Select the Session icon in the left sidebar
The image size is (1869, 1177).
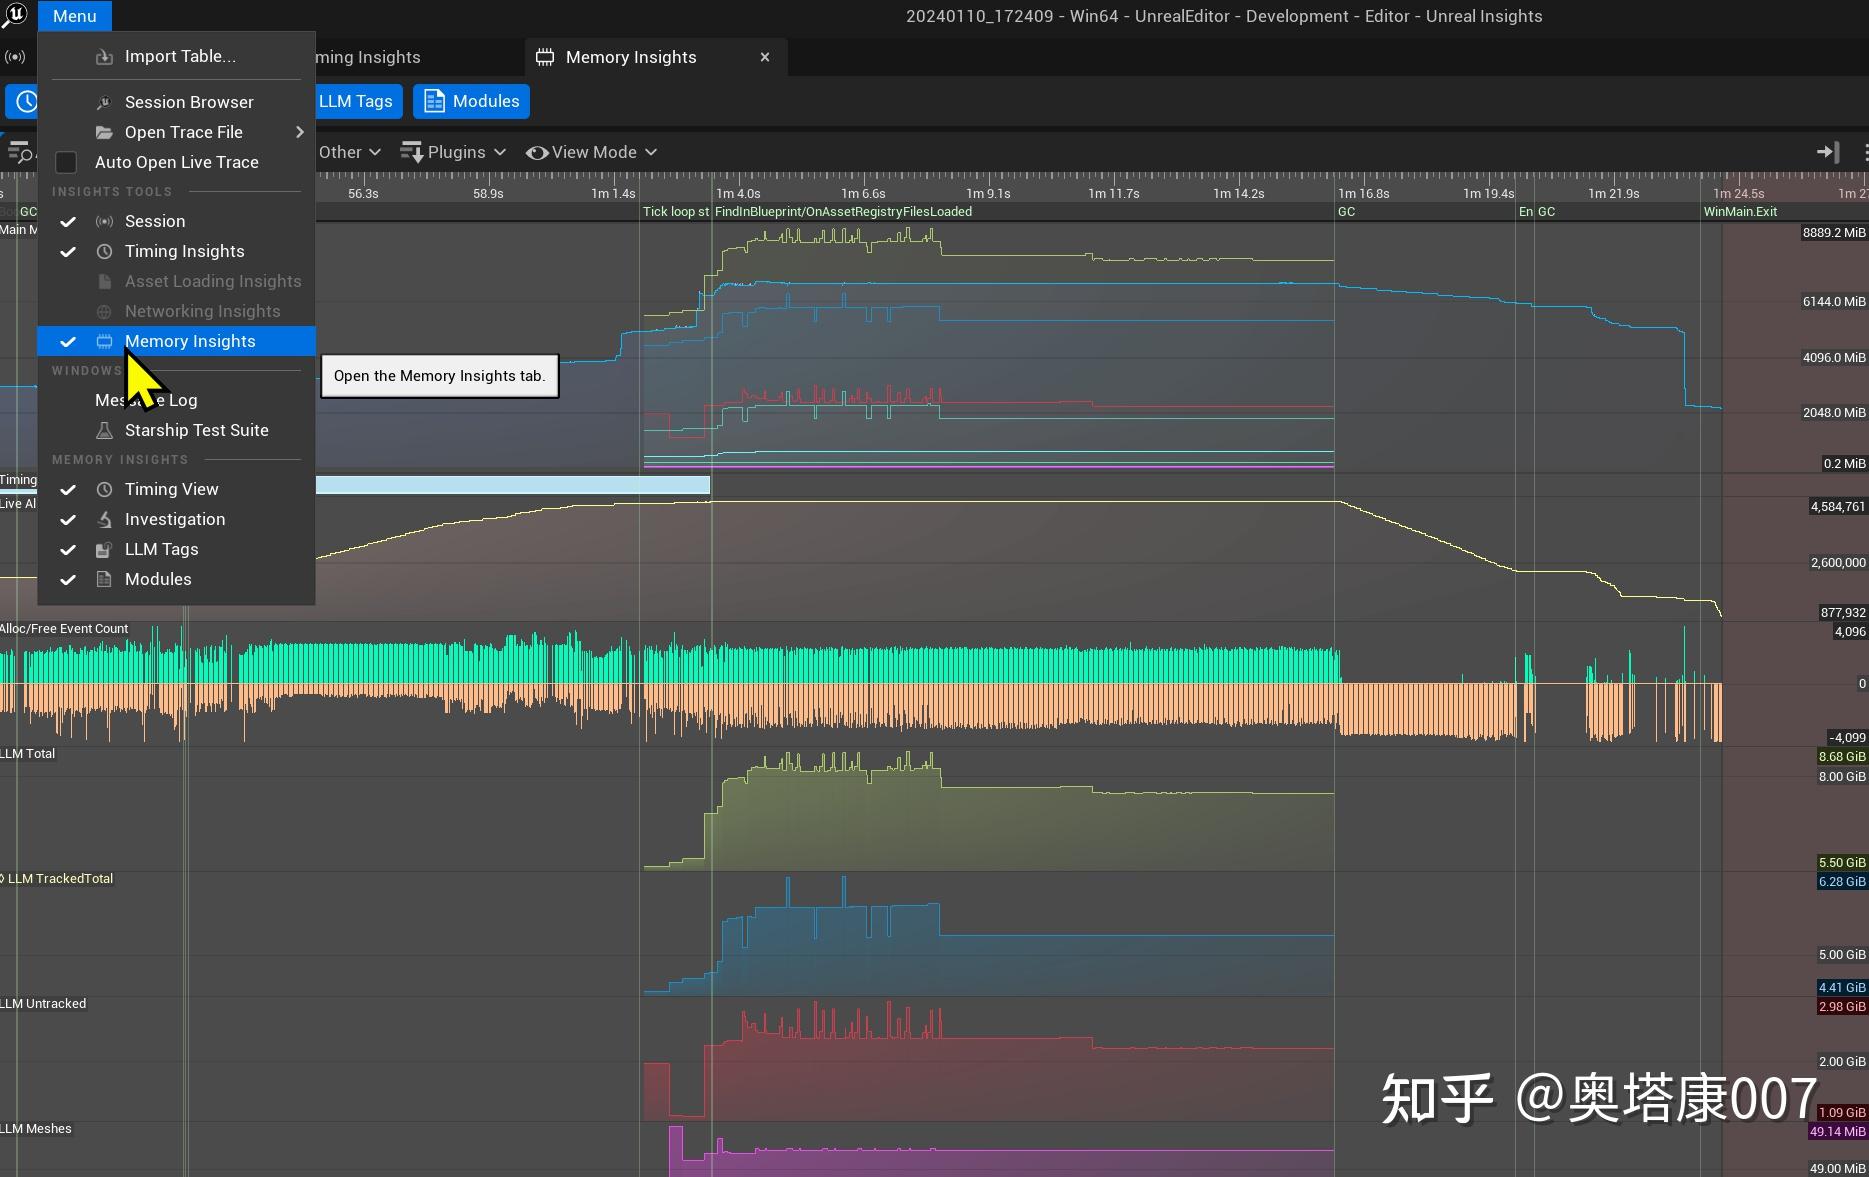(x=16, y=57)
